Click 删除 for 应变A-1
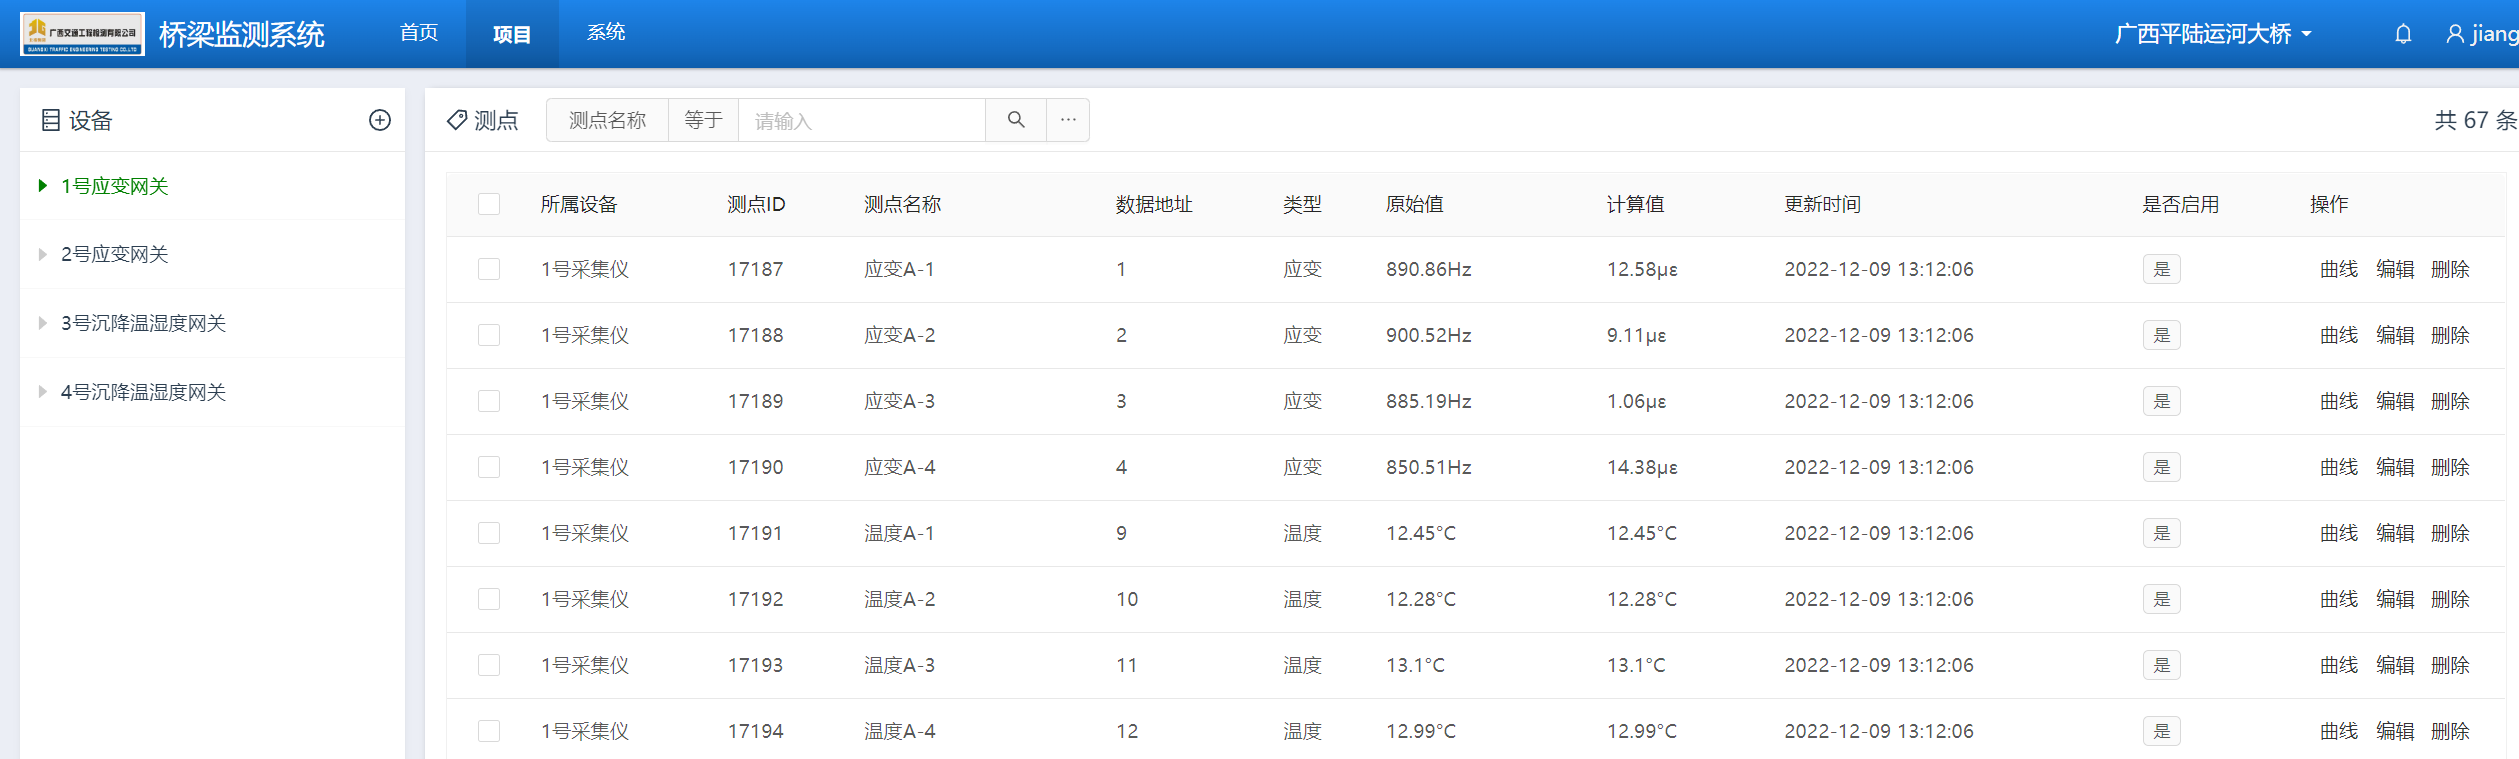Screen dimensions: 2519x759 pyautogui.click(x=2450, y=269)
